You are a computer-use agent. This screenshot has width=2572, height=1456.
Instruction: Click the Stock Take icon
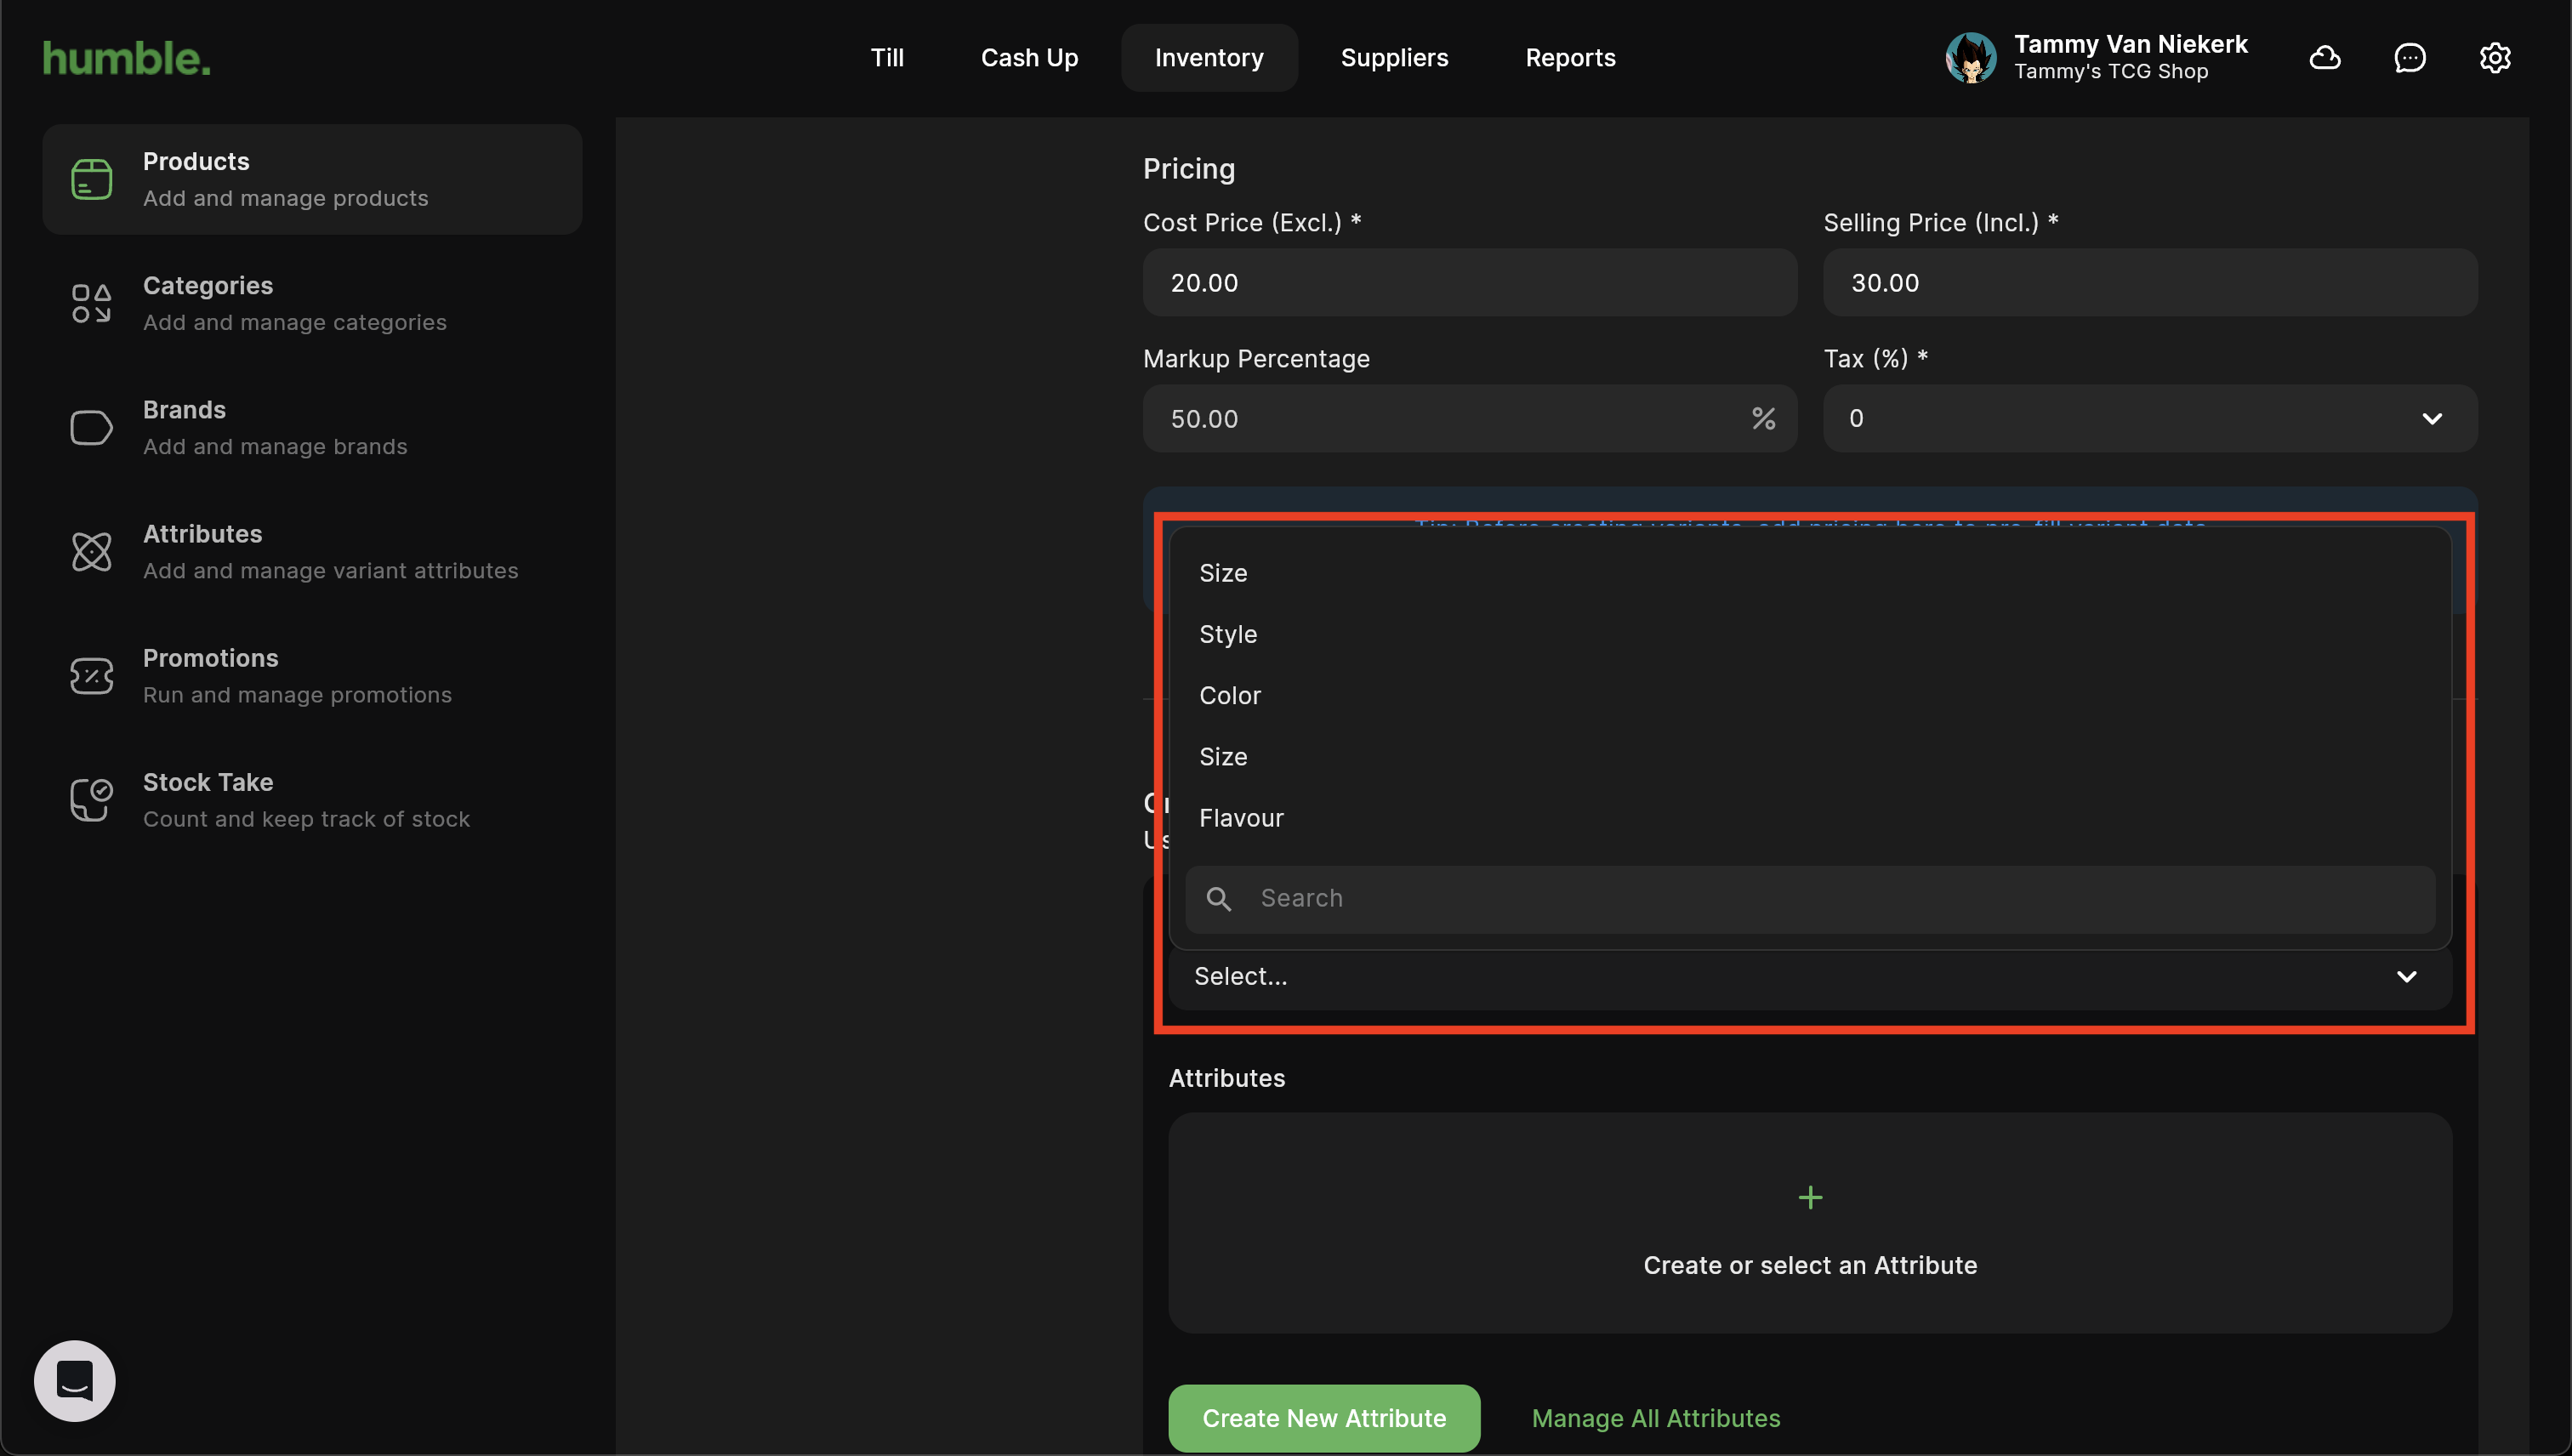pyautogui.click(x=91, y=800)
